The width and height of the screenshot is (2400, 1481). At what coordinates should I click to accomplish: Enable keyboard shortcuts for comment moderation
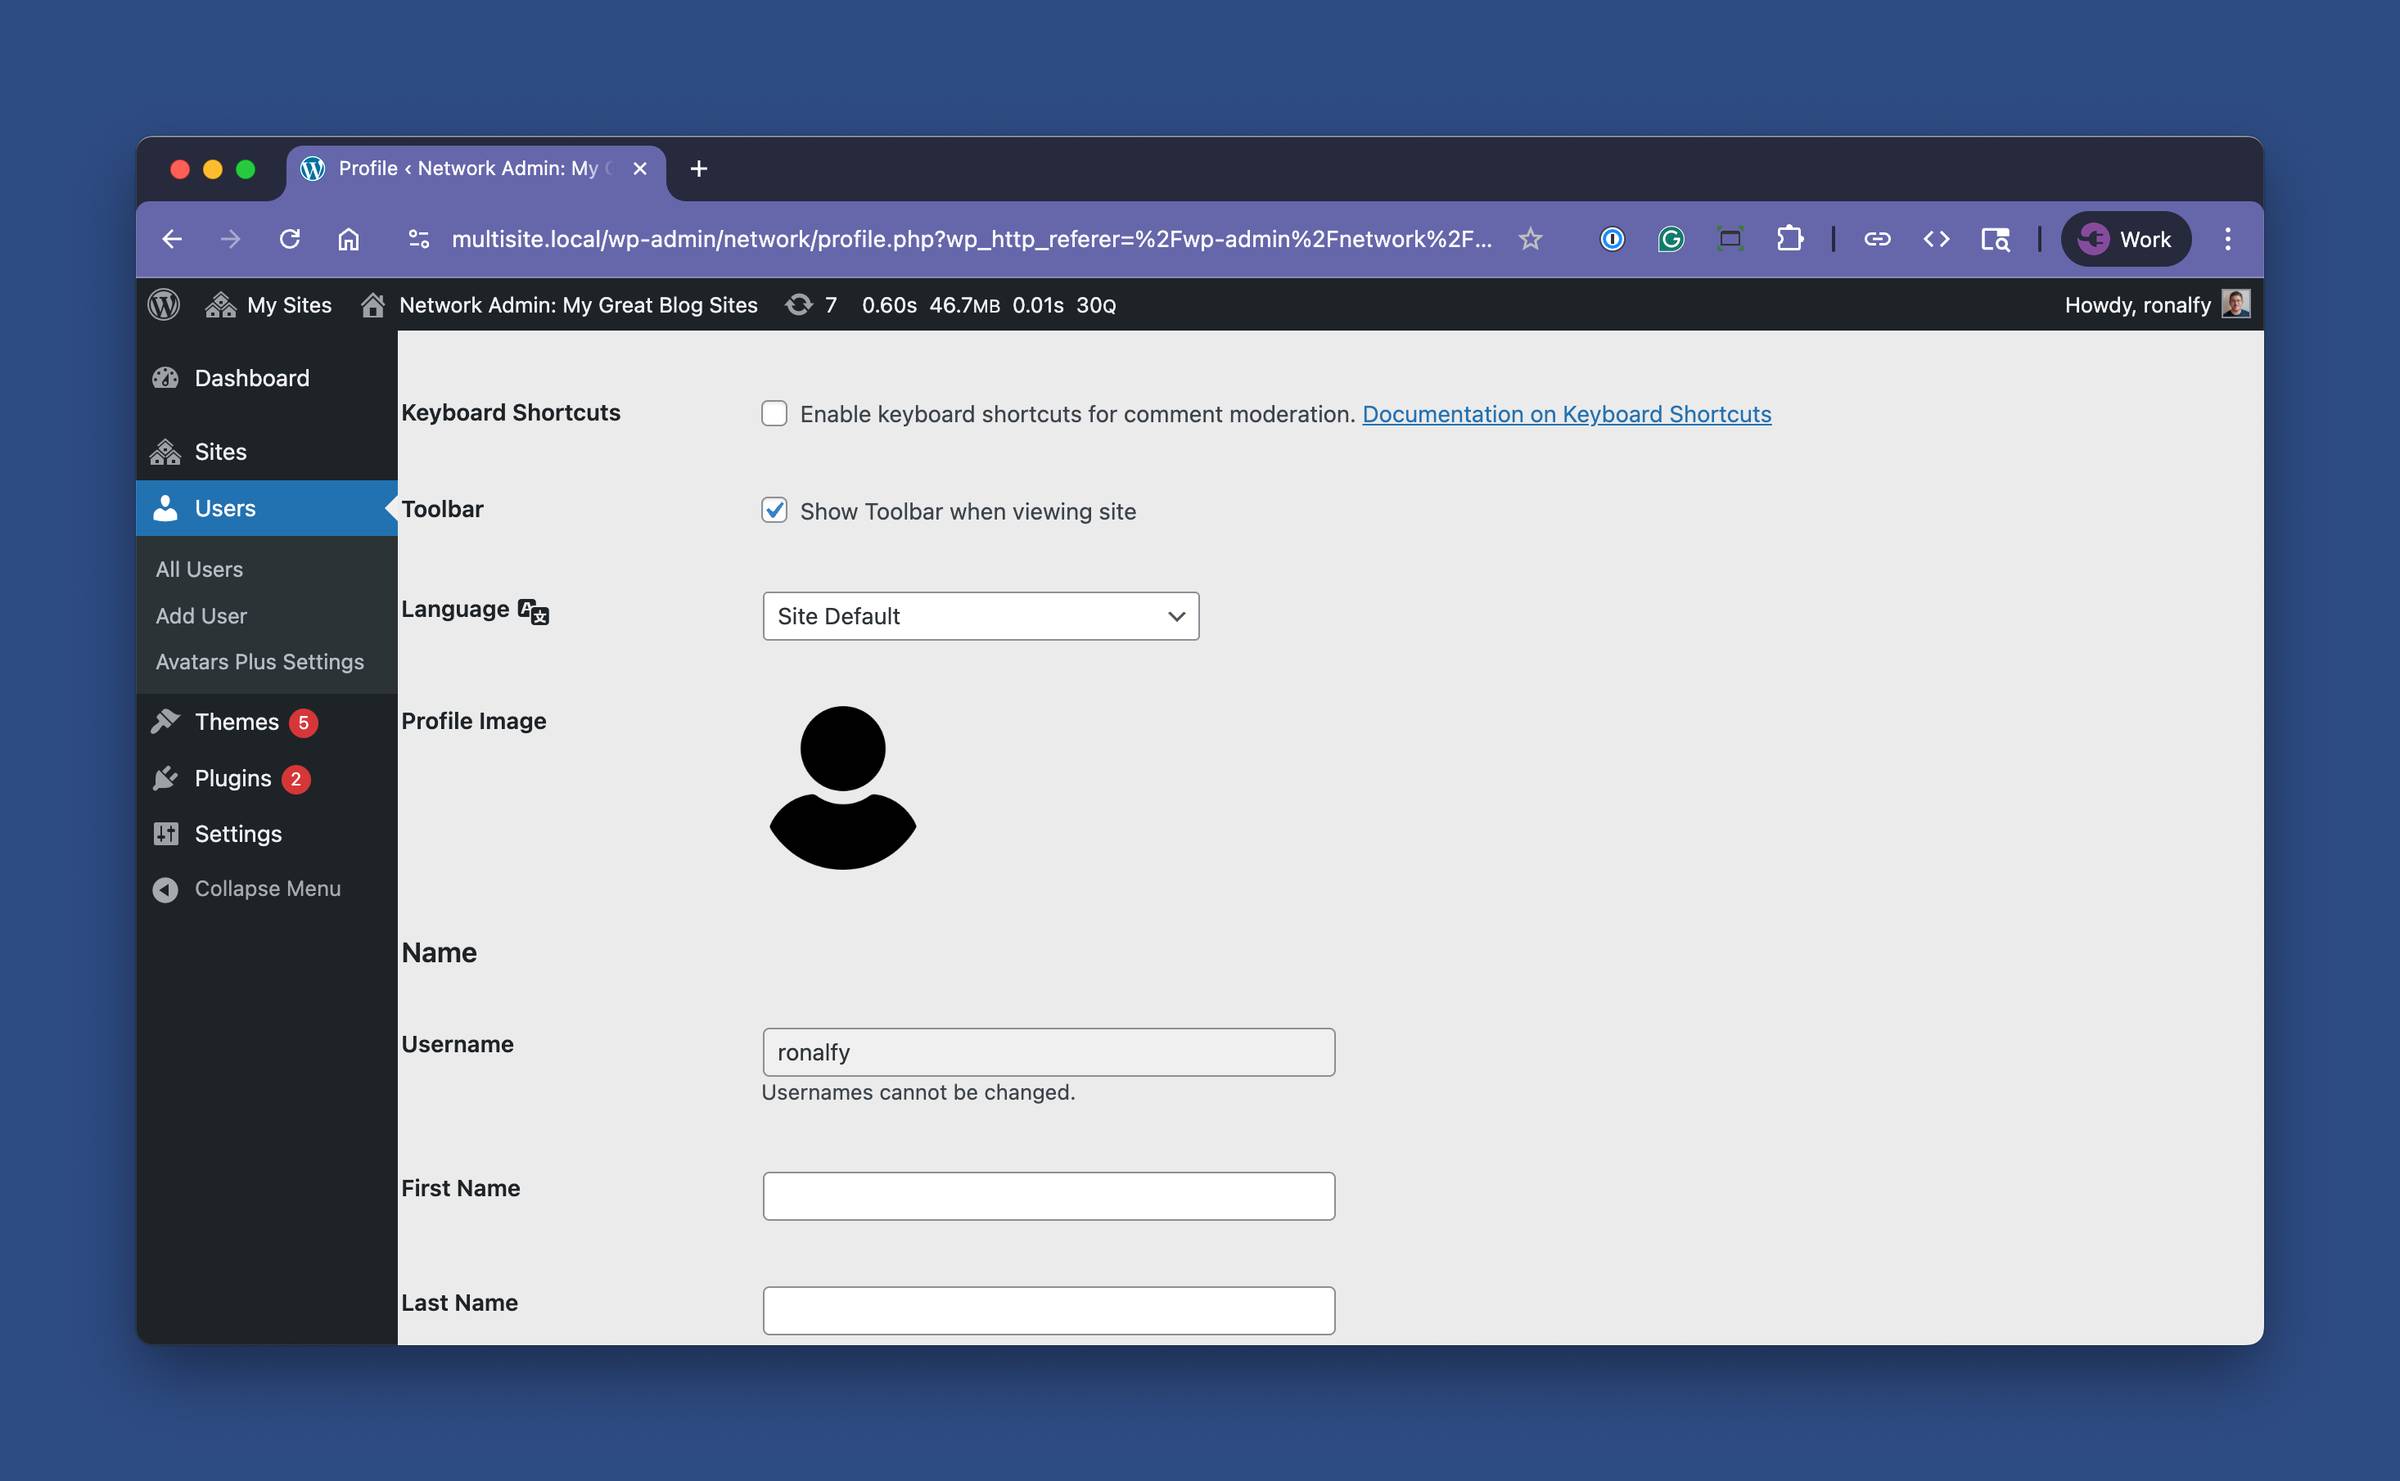(774, 413)
